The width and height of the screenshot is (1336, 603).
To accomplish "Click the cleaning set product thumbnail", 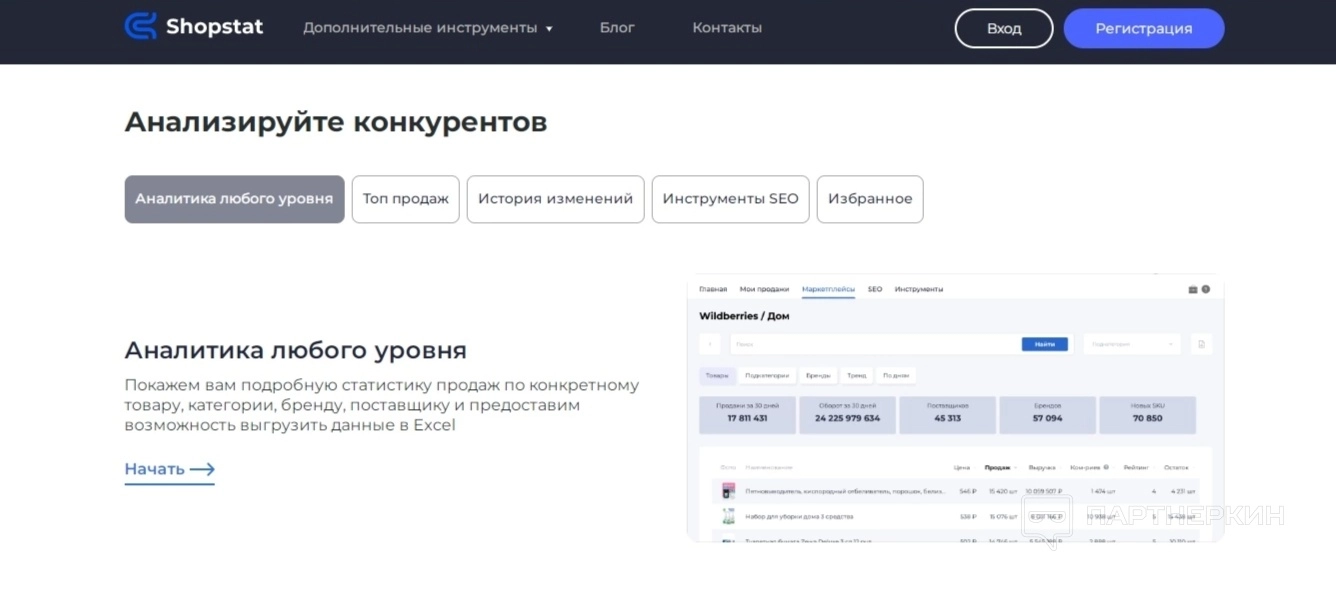I will click(x=728, y=516).
